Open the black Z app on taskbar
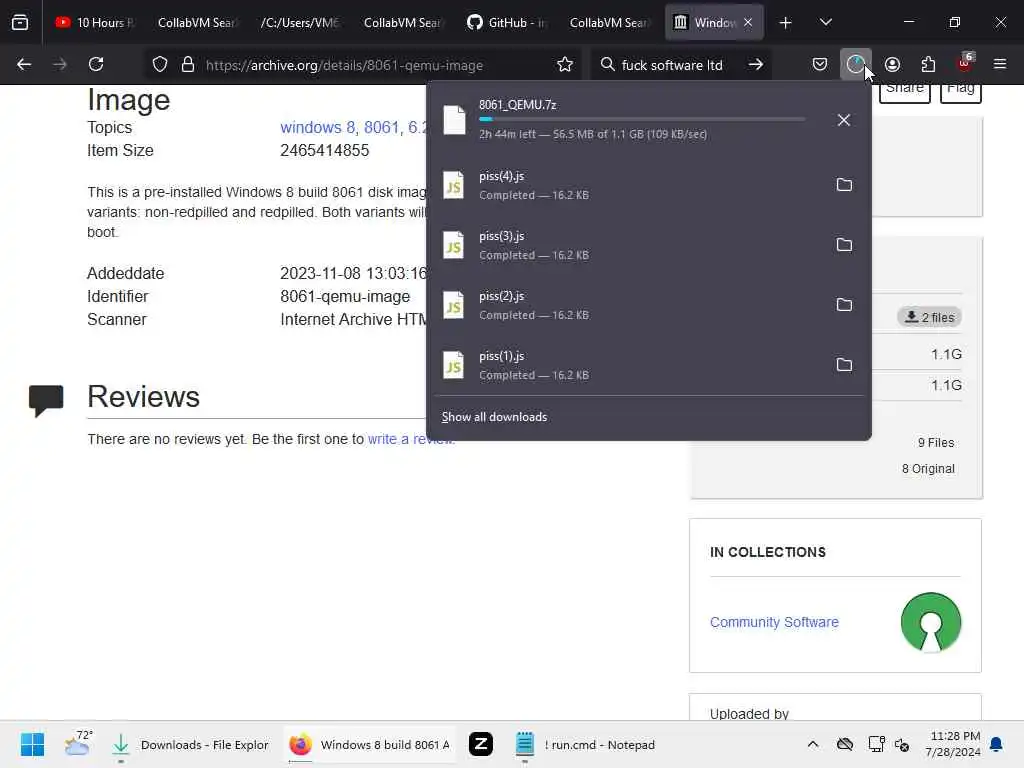This screenshot has height=768, width=1024. click(x=481, y=744)
